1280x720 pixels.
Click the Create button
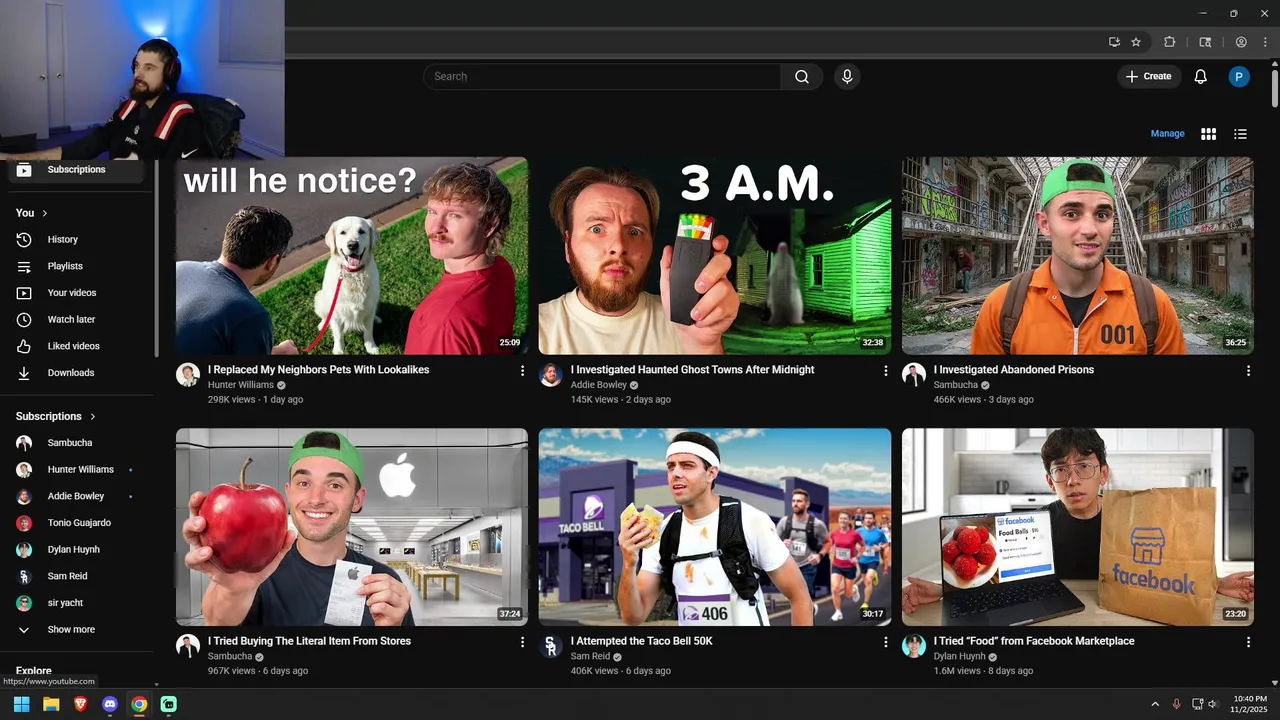(x=1148, y=77)
